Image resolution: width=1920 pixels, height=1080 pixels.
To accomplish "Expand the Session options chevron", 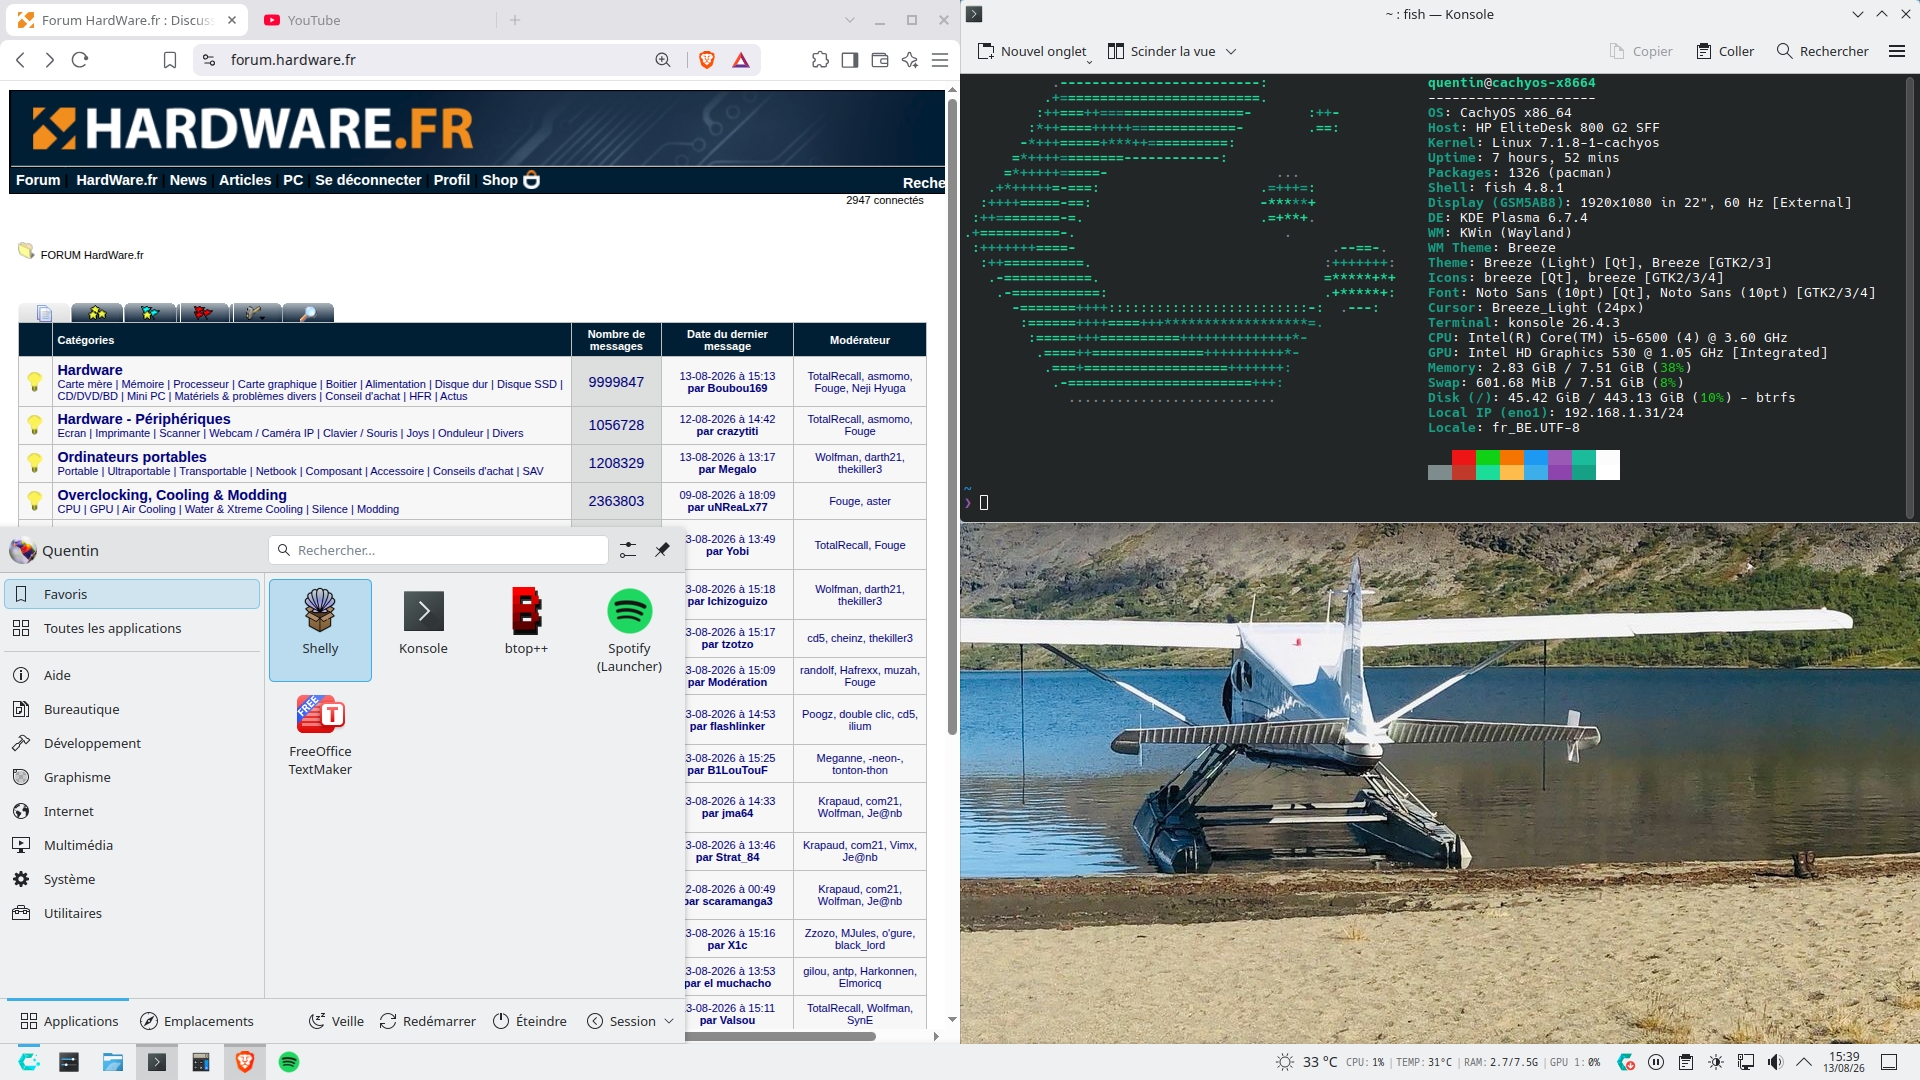I will point(669,1021).
